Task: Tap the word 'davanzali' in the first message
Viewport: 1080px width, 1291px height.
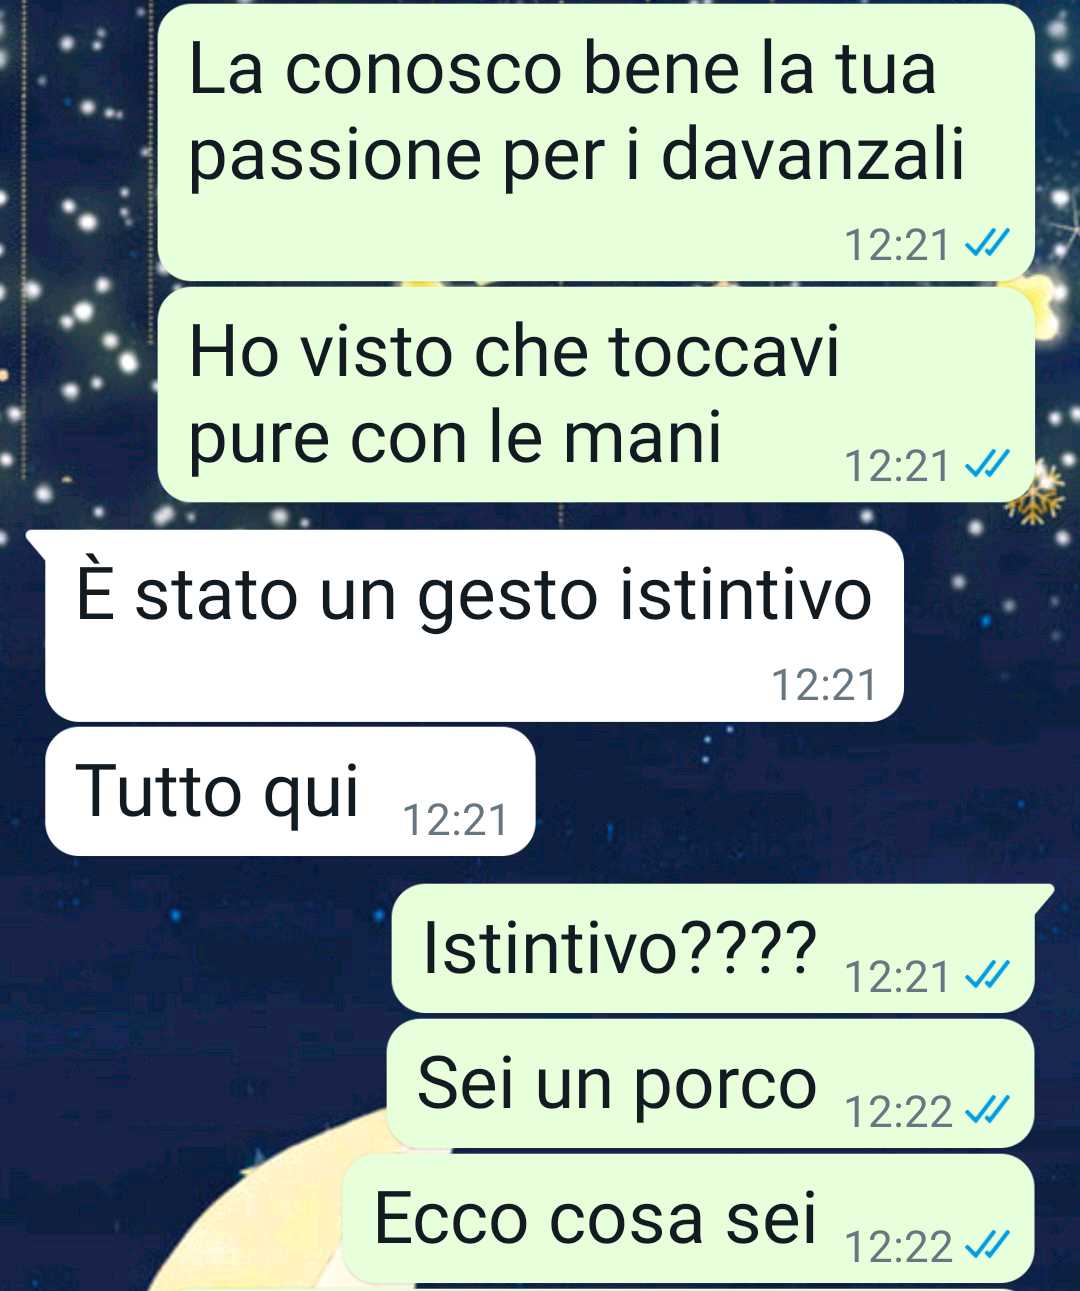Action: tap(813, 155)
